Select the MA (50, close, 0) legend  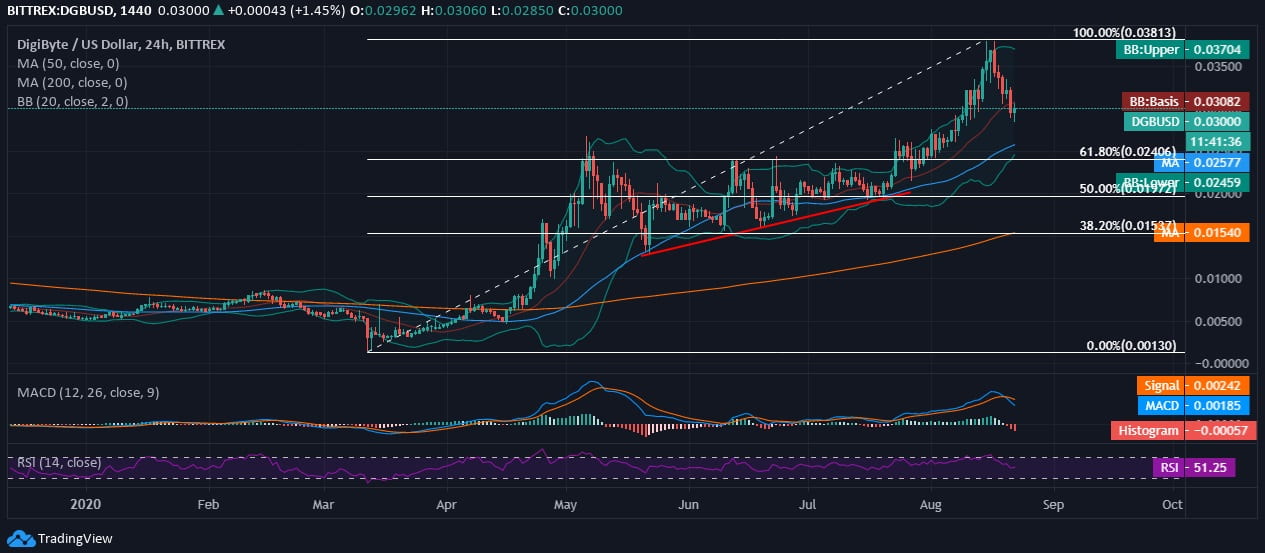pos(72,63)
